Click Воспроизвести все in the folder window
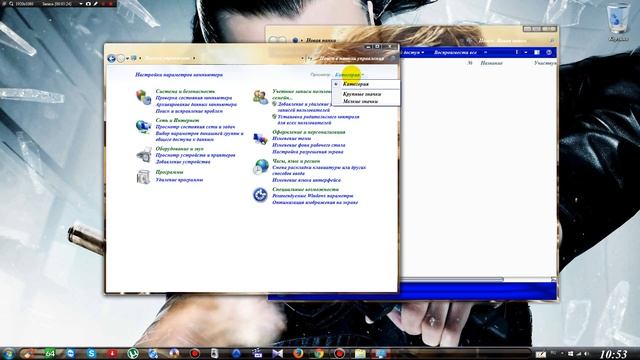The image size is (640, 360). [455, 52]
